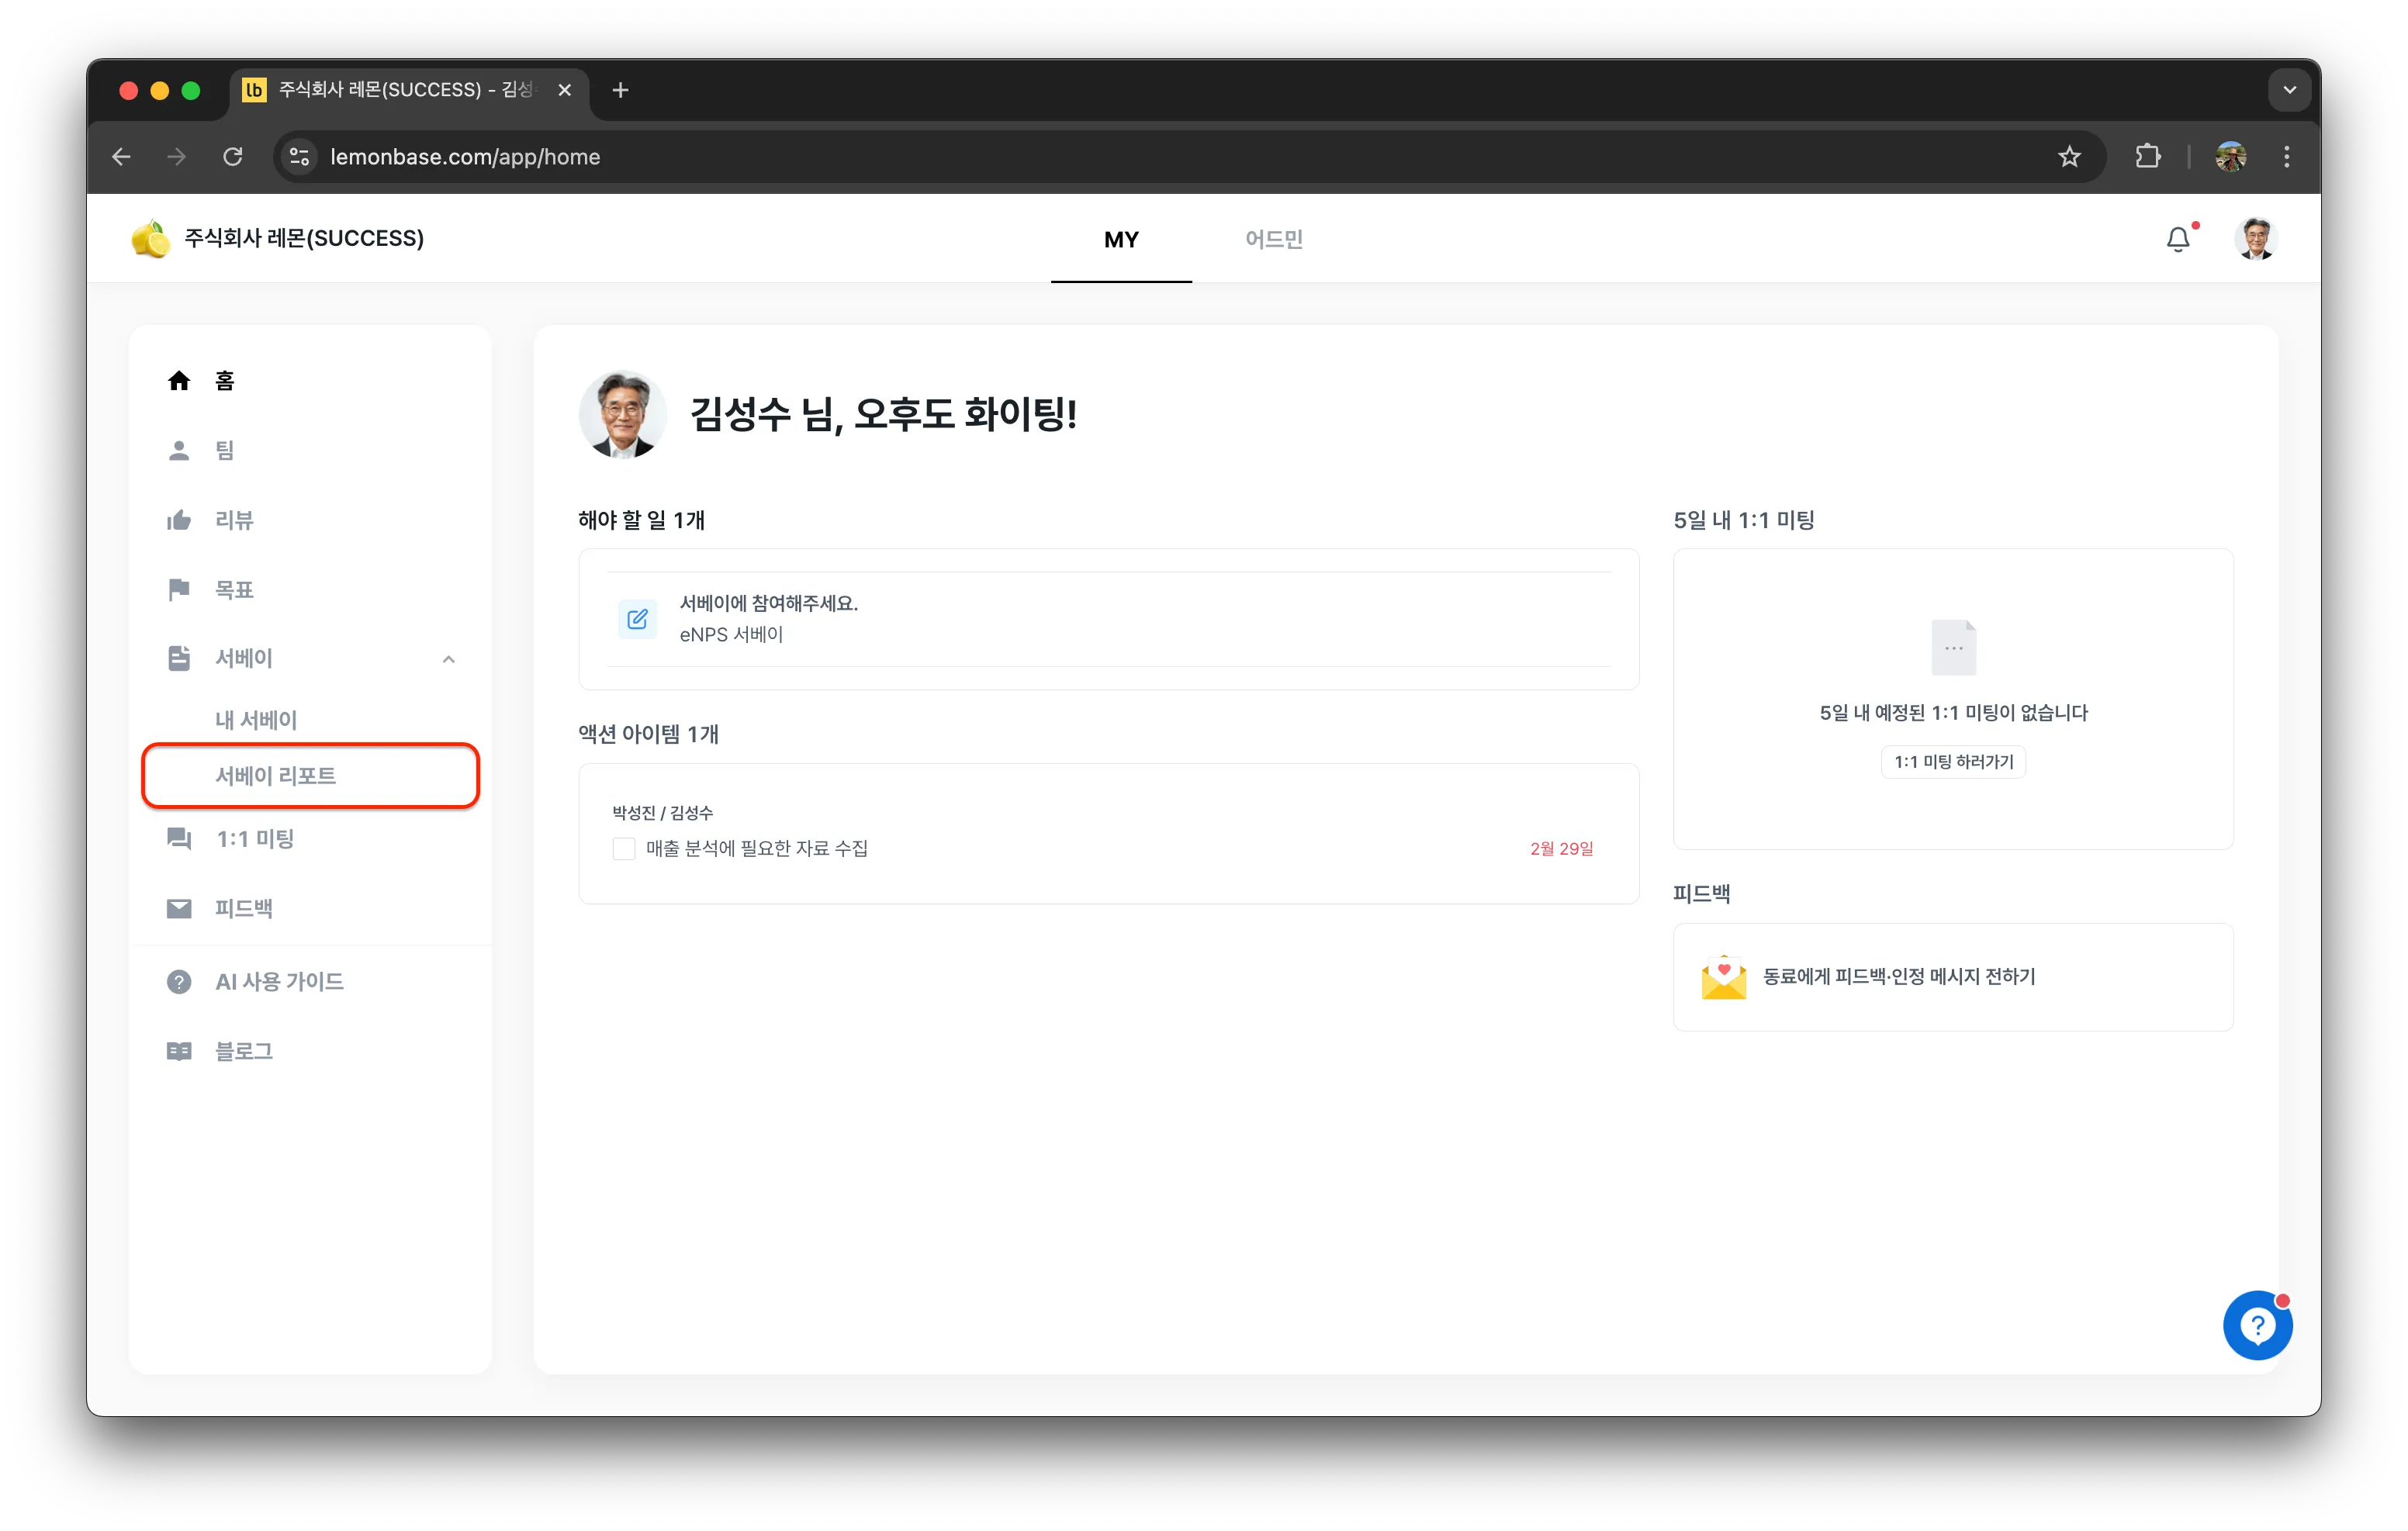Image resolution: width=2408 pixels, height=1531 pixels.
Task: Open the 팀 person icon
Action: click(x=179, y=450)
